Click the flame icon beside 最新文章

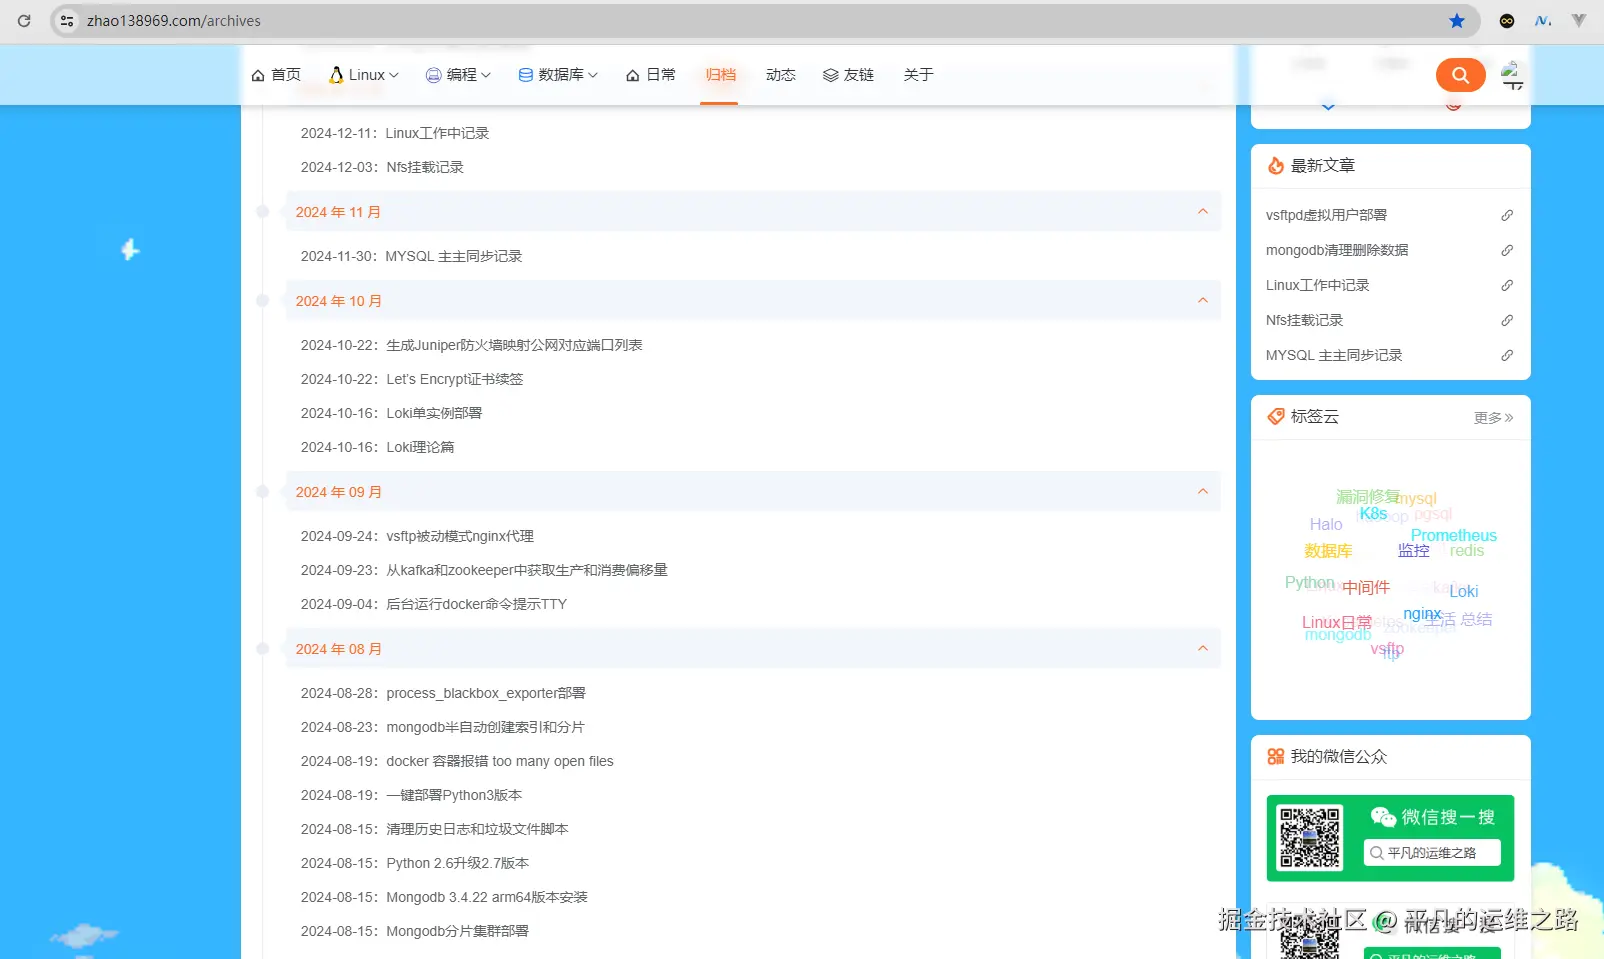coord(1275,165)
